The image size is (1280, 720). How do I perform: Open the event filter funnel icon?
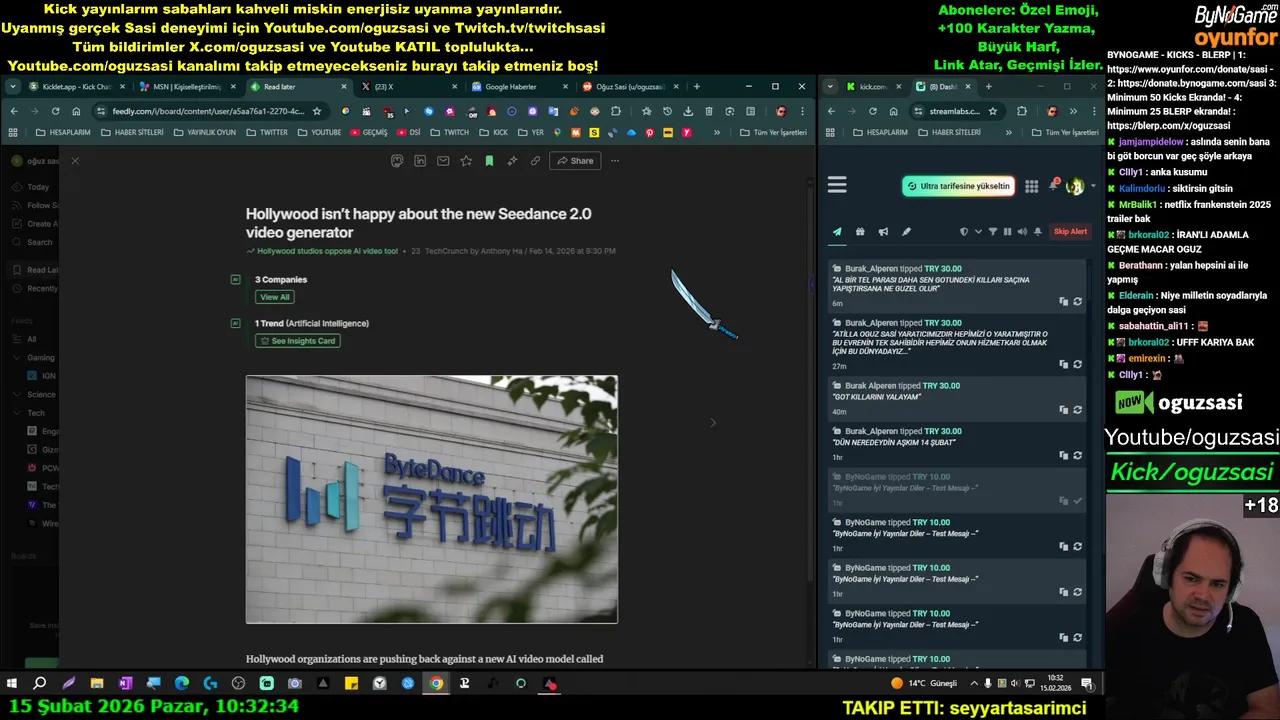(x=993, y=232)
